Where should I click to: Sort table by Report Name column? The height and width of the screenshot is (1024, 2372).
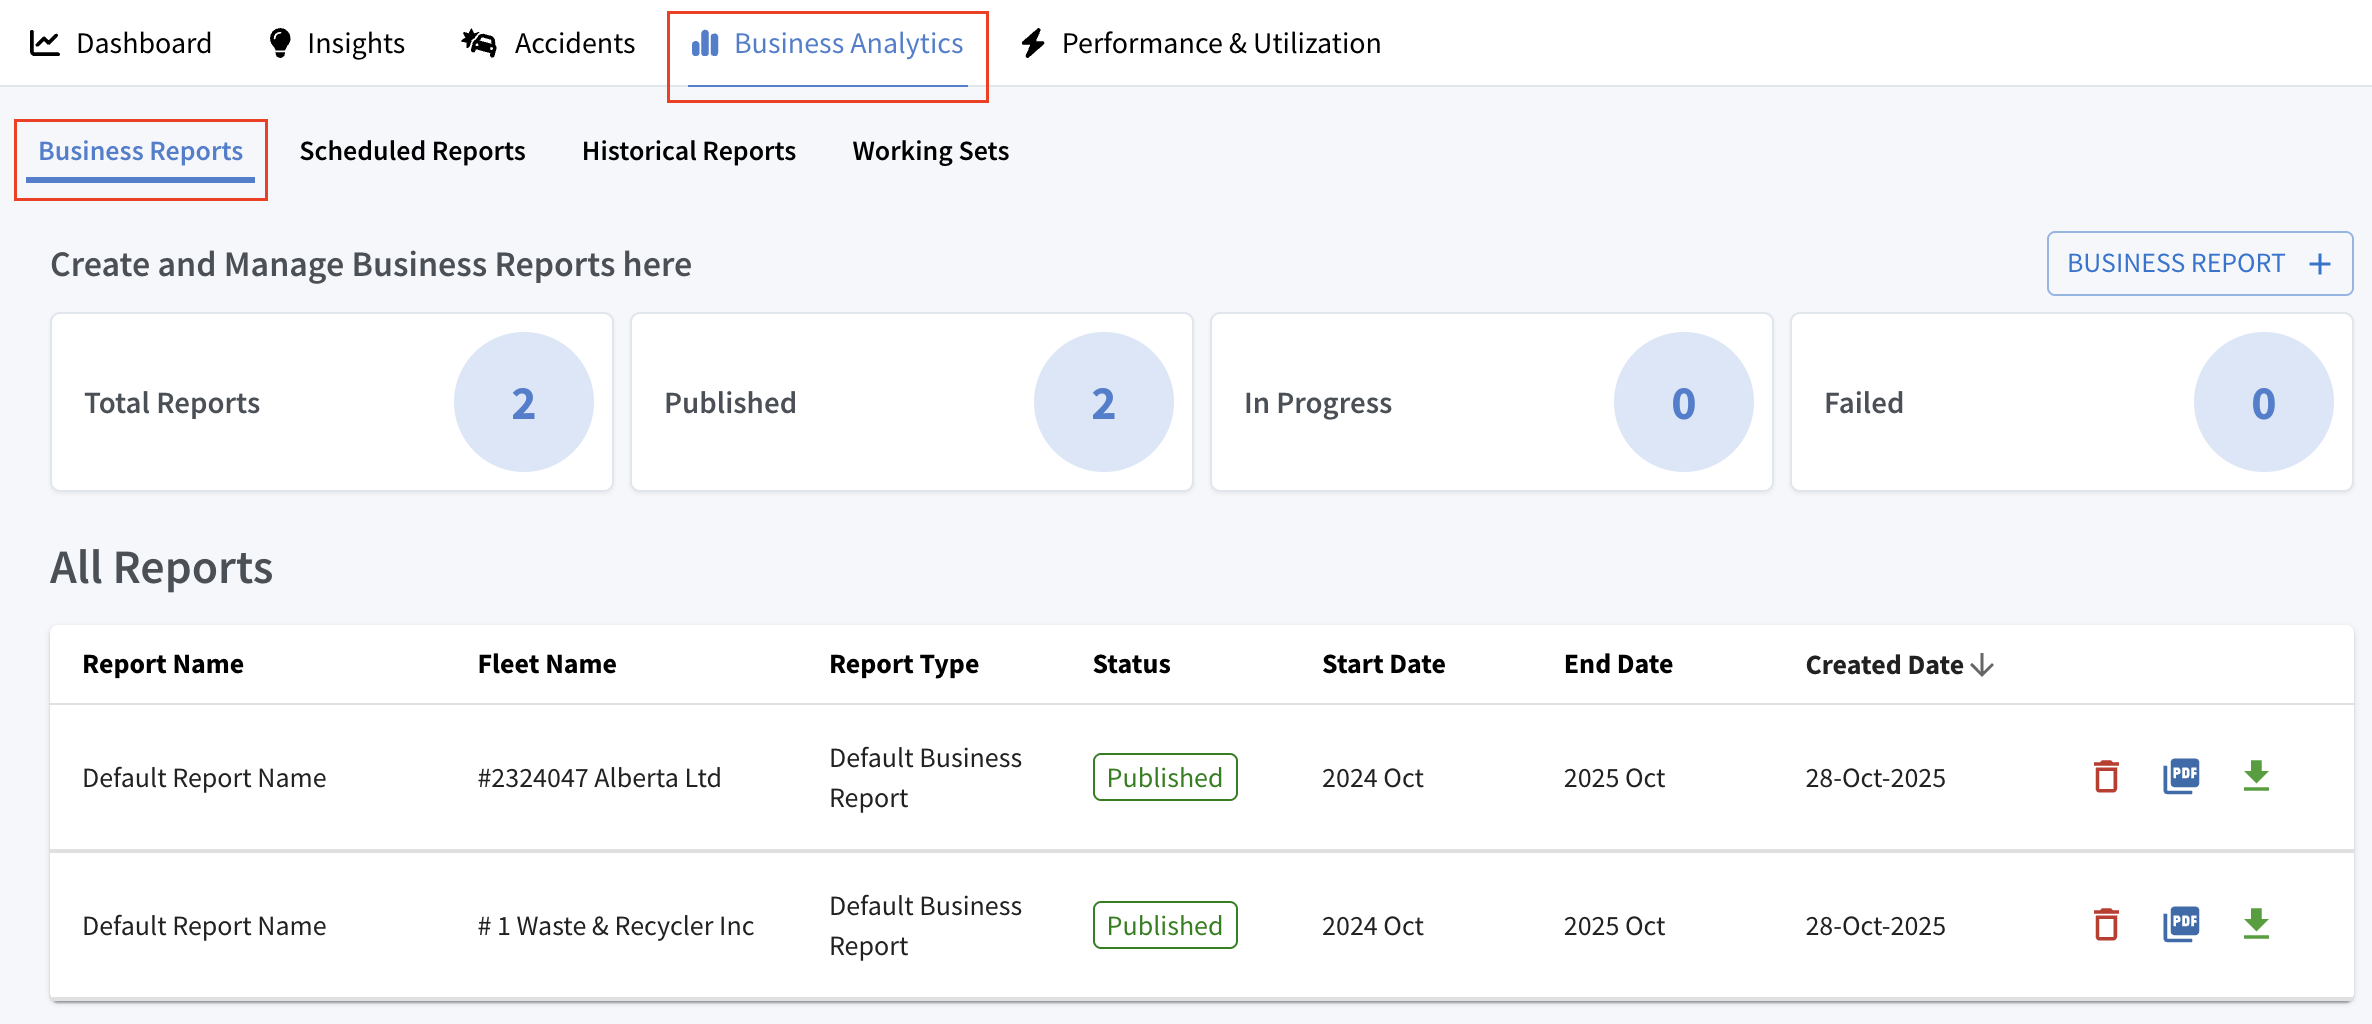[x=163, y=665]
